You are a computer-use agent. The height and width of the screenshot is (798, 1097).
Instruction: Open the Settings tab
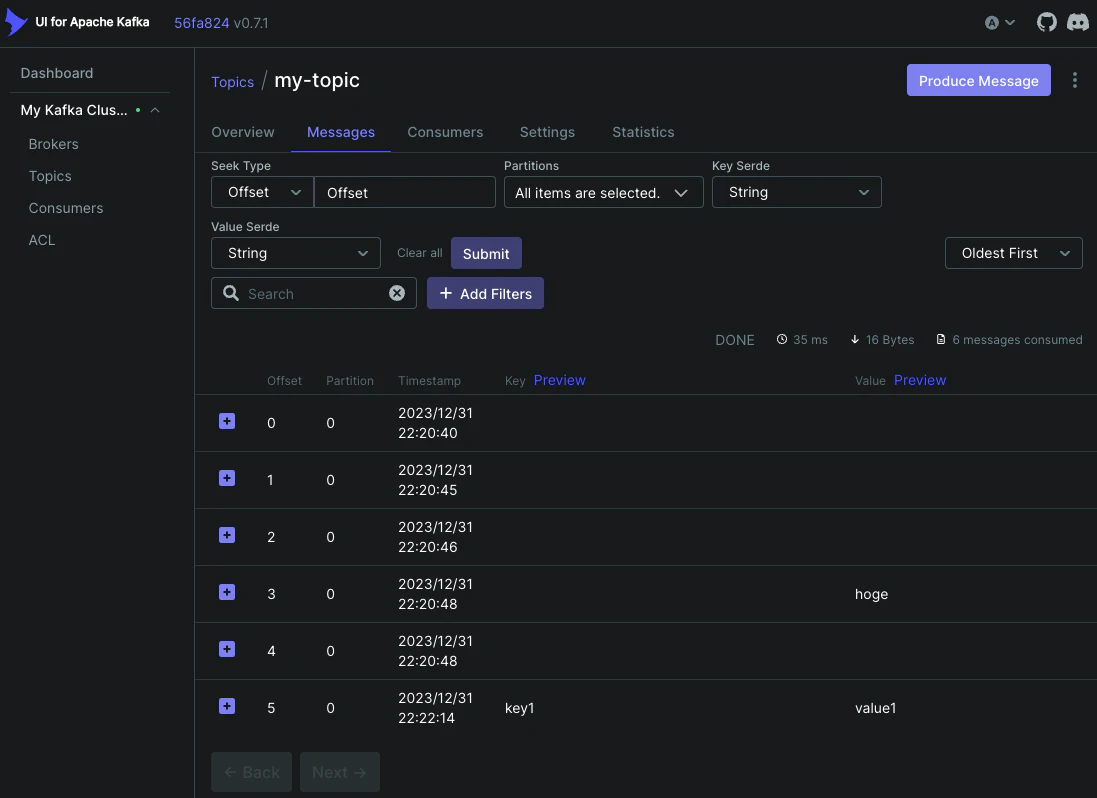547,132
